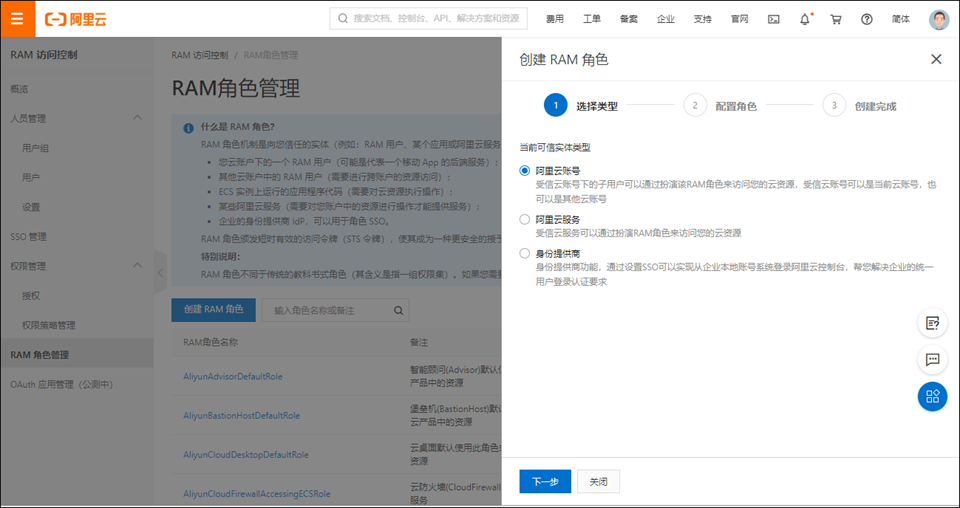Click the top search input field
Screen dimensions: 960x508
pos(430,19)
